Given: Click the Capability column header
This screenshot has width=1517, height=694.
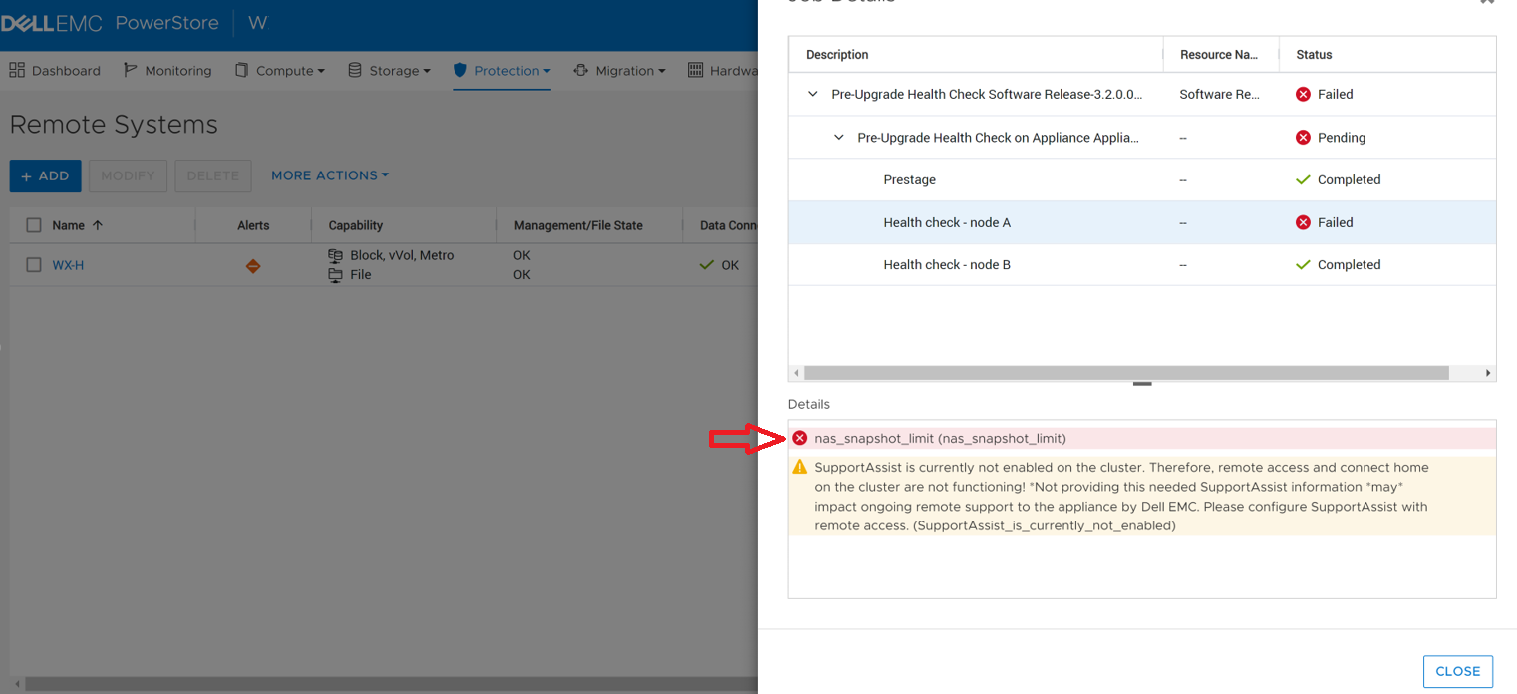Looking at the screenshot, I should (x=356, y=225).
